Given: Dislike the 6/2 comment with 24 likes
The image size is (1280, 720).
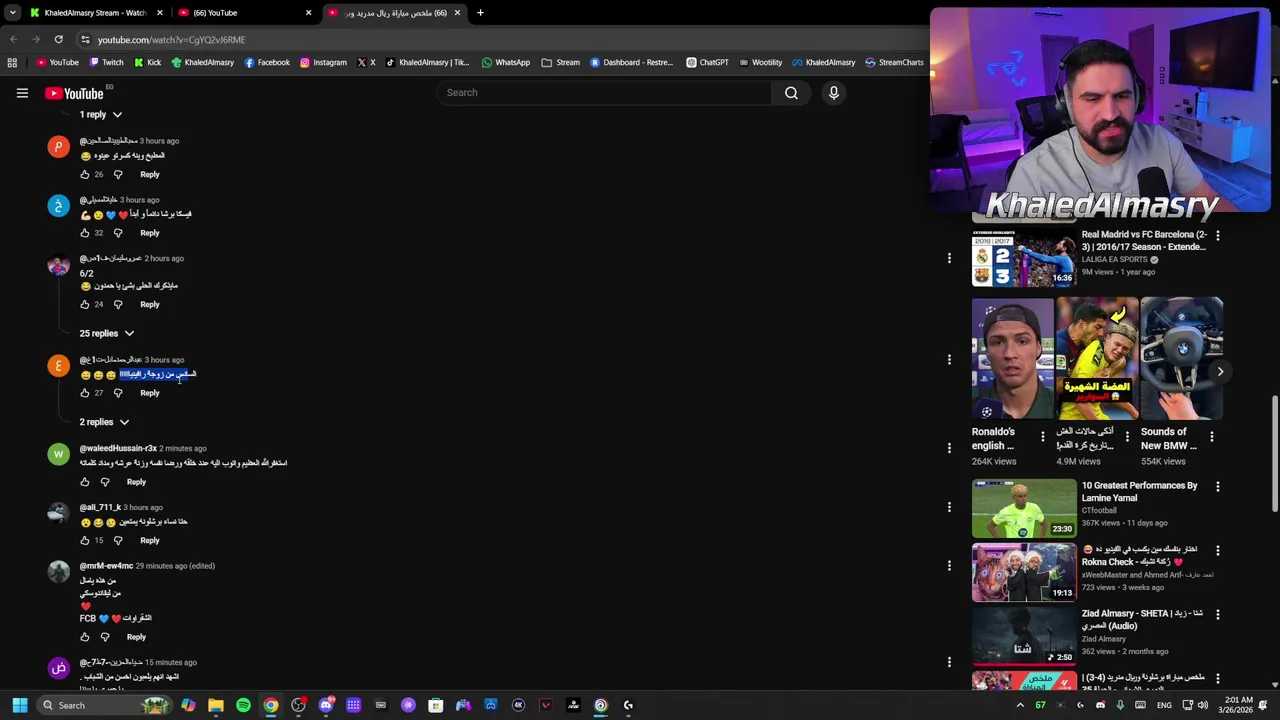Looking at the screenshot, I should point(118,304).
